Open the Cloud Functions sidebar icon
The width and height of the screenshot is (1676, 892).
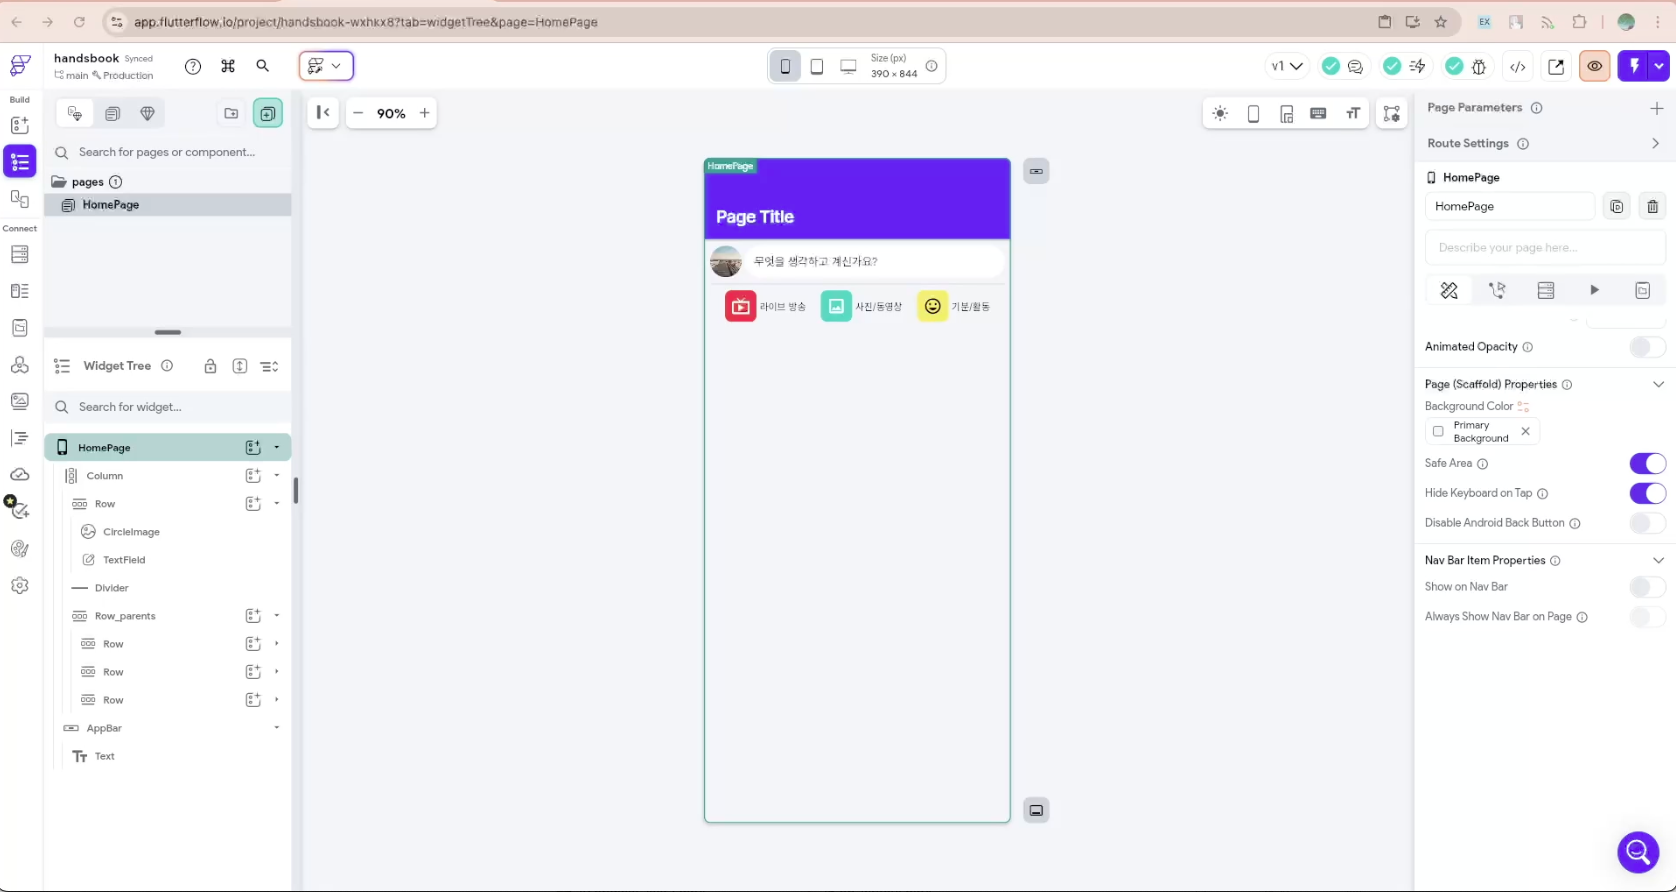[19, 474]
